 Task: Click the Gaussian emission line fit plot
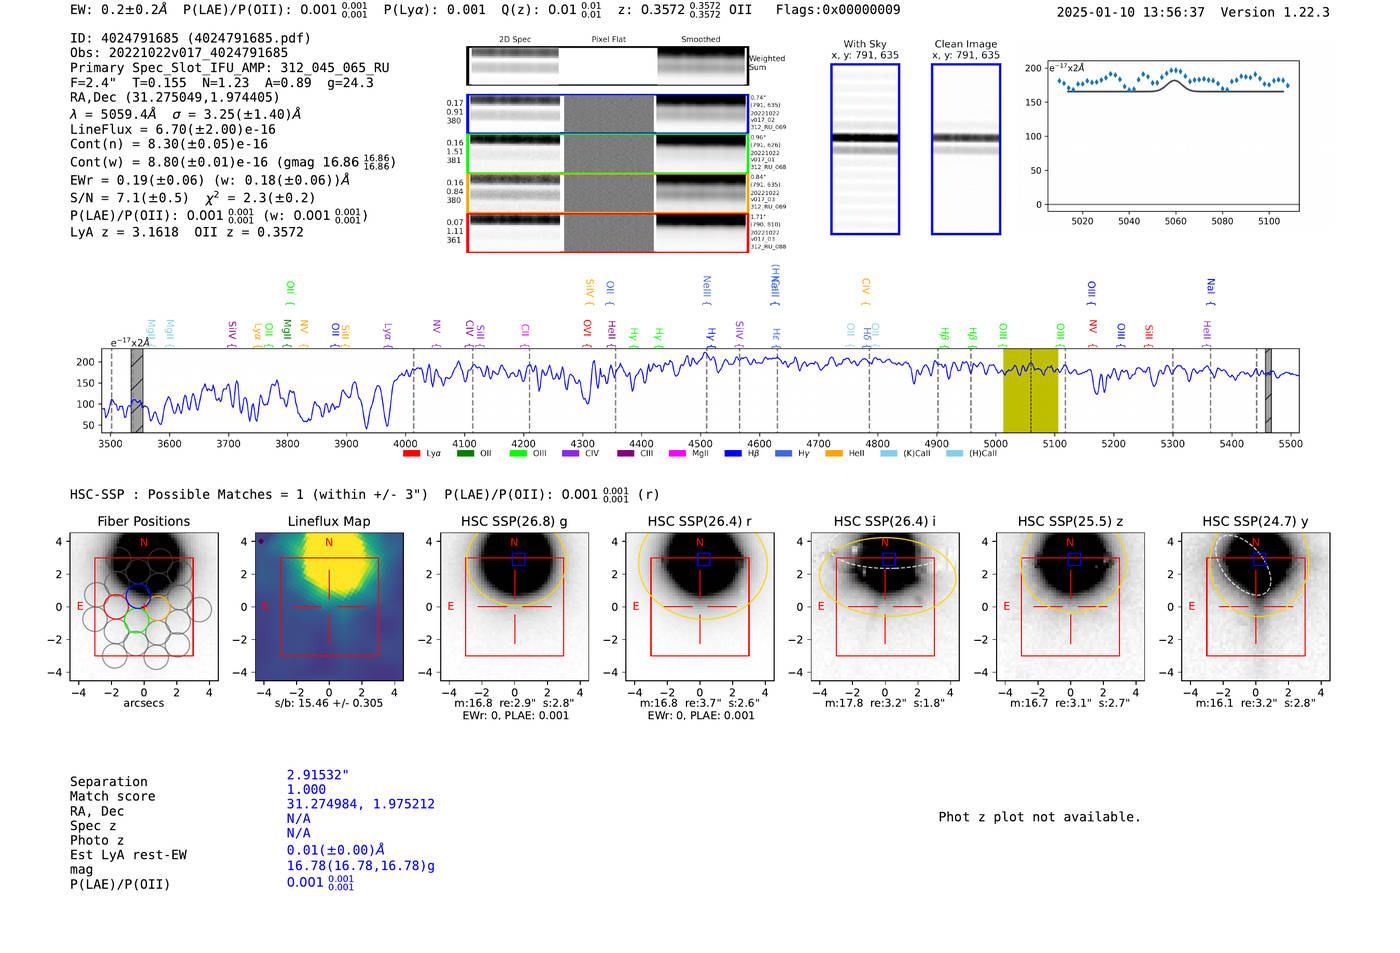pyautogui.click(x=1172, y=136)
